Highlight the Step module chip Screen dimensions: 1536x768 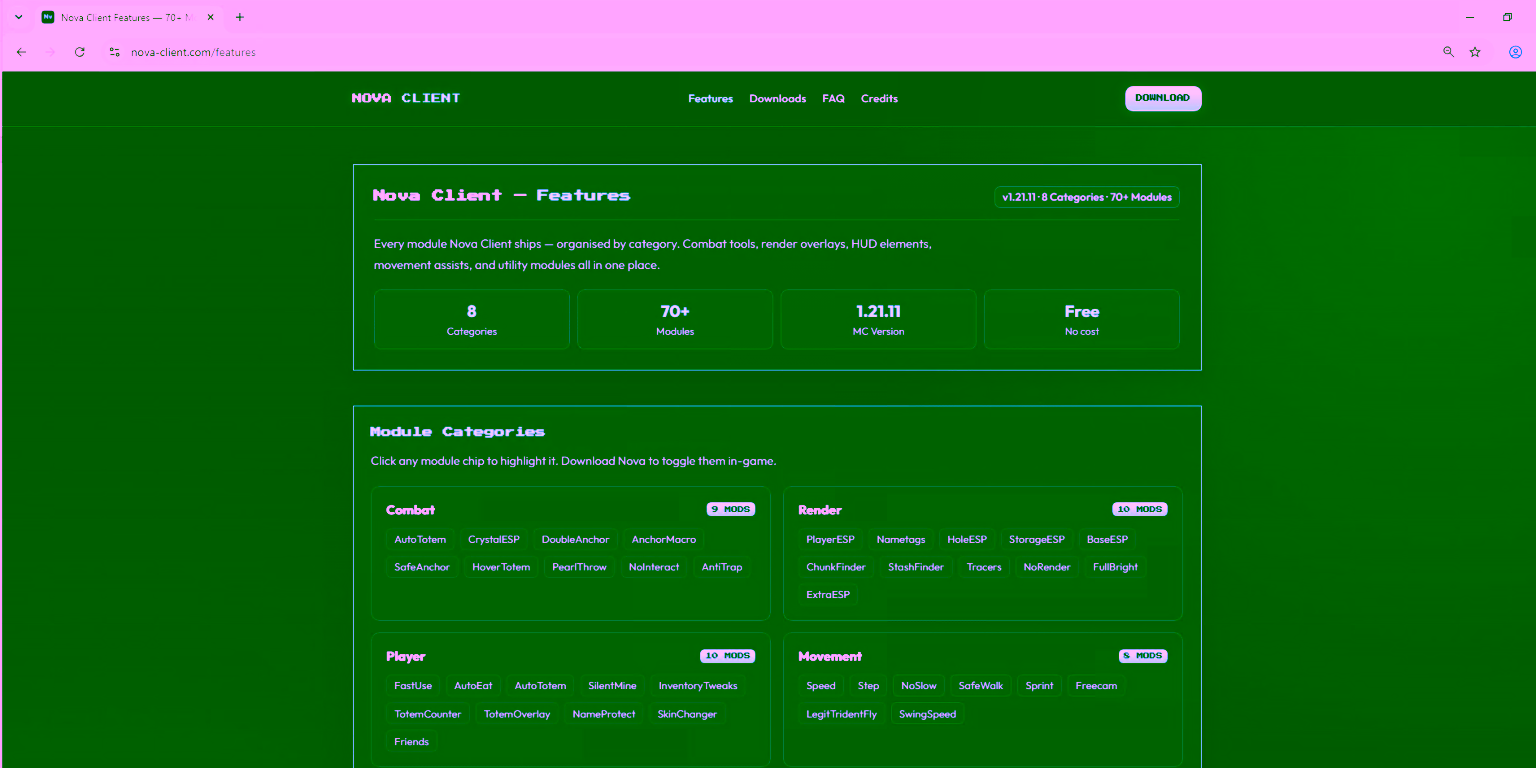pyautogui.click(x=868, y=686)
